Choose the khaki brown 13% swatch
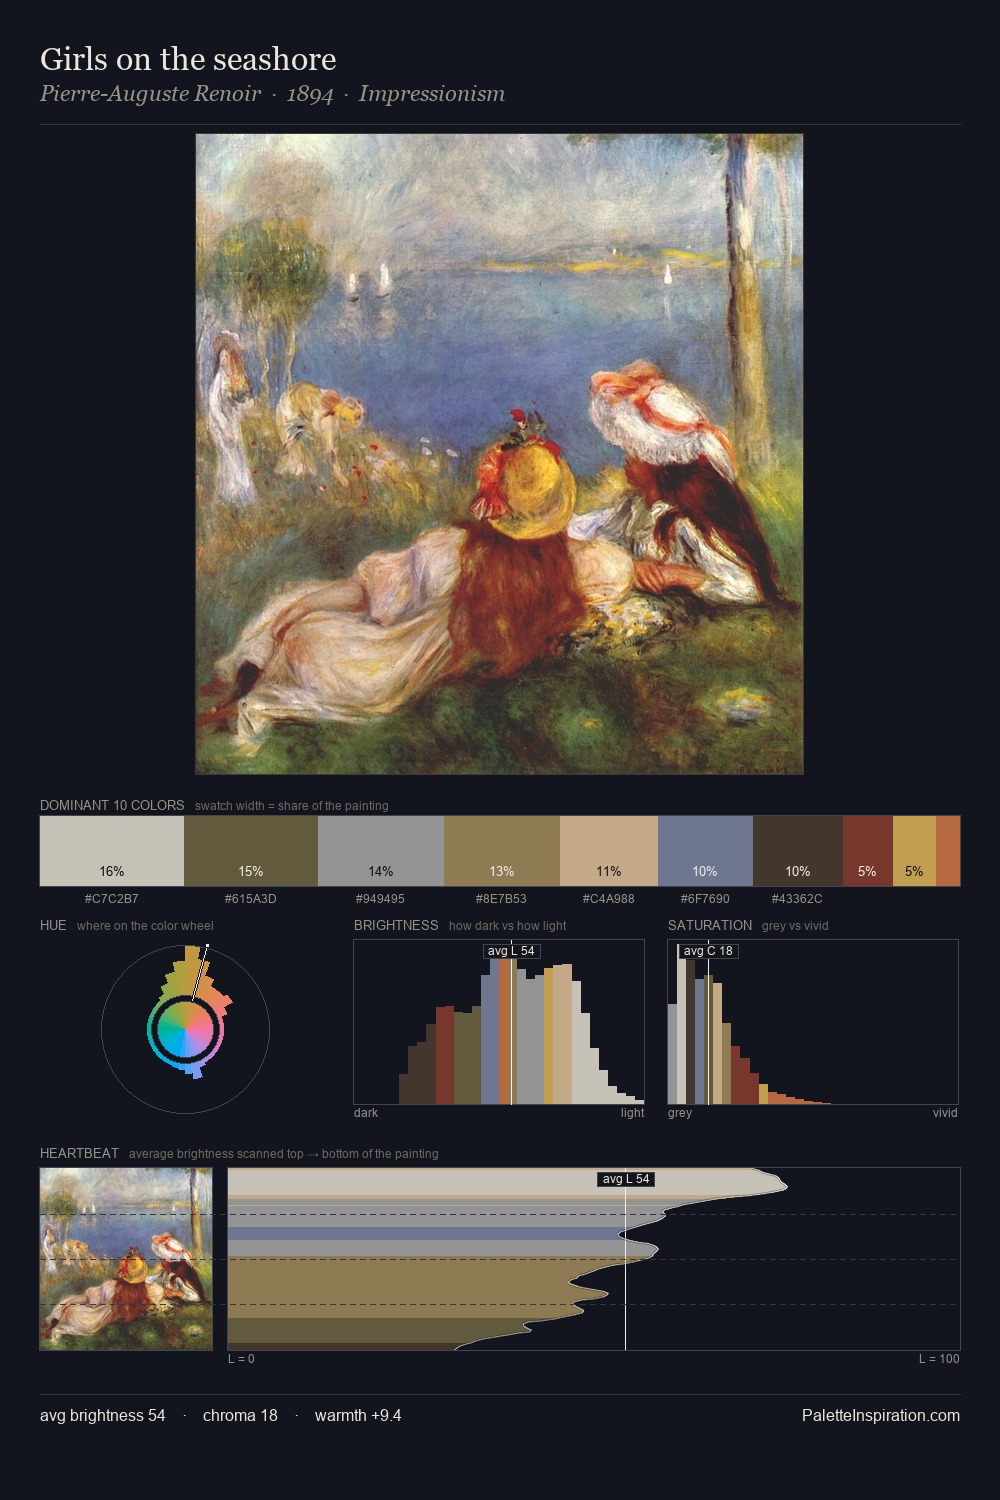The height and width of the screenshot is (1500, 1000). (502, 851)
